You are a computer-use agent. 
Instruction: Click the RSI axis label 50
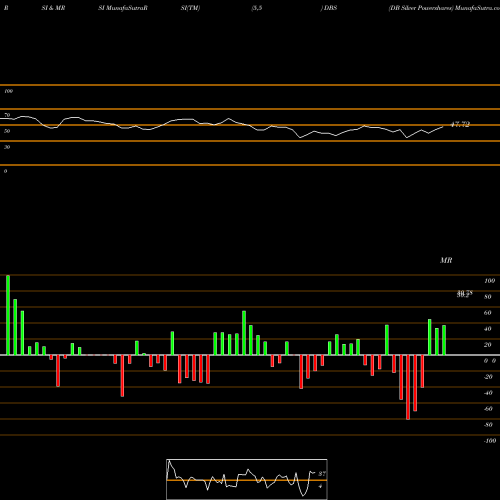7,131
